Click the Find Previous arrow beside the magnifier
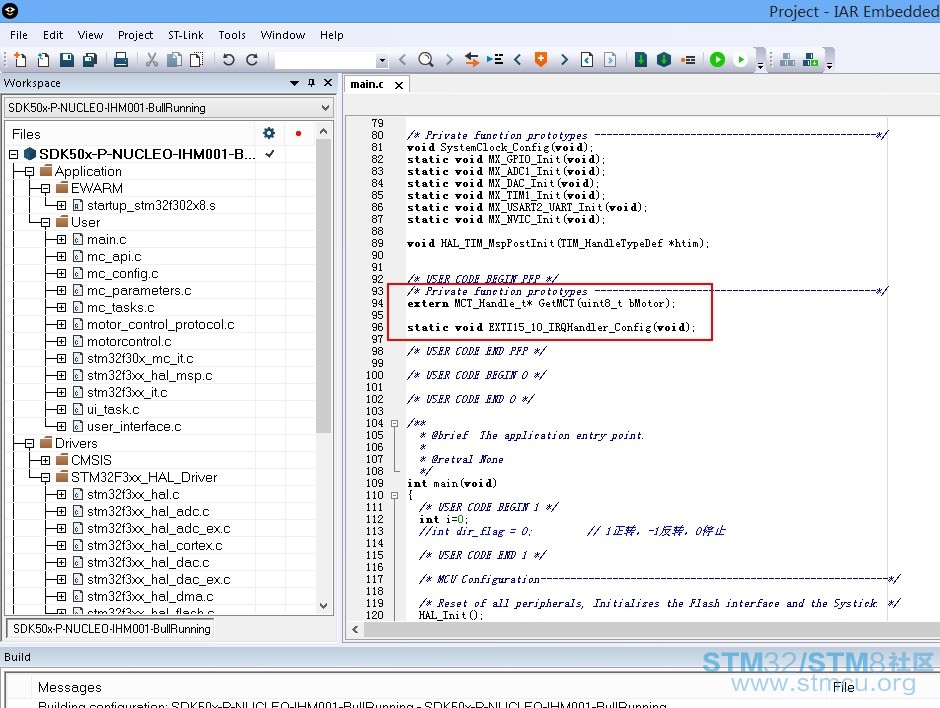The width and height of the screenshot is (940, 708). [x=403, y=59]
